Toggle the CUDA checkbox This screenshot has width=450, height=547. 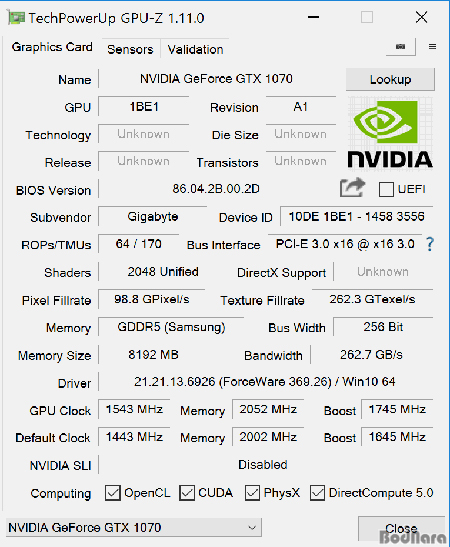click(x=187, y=493)
